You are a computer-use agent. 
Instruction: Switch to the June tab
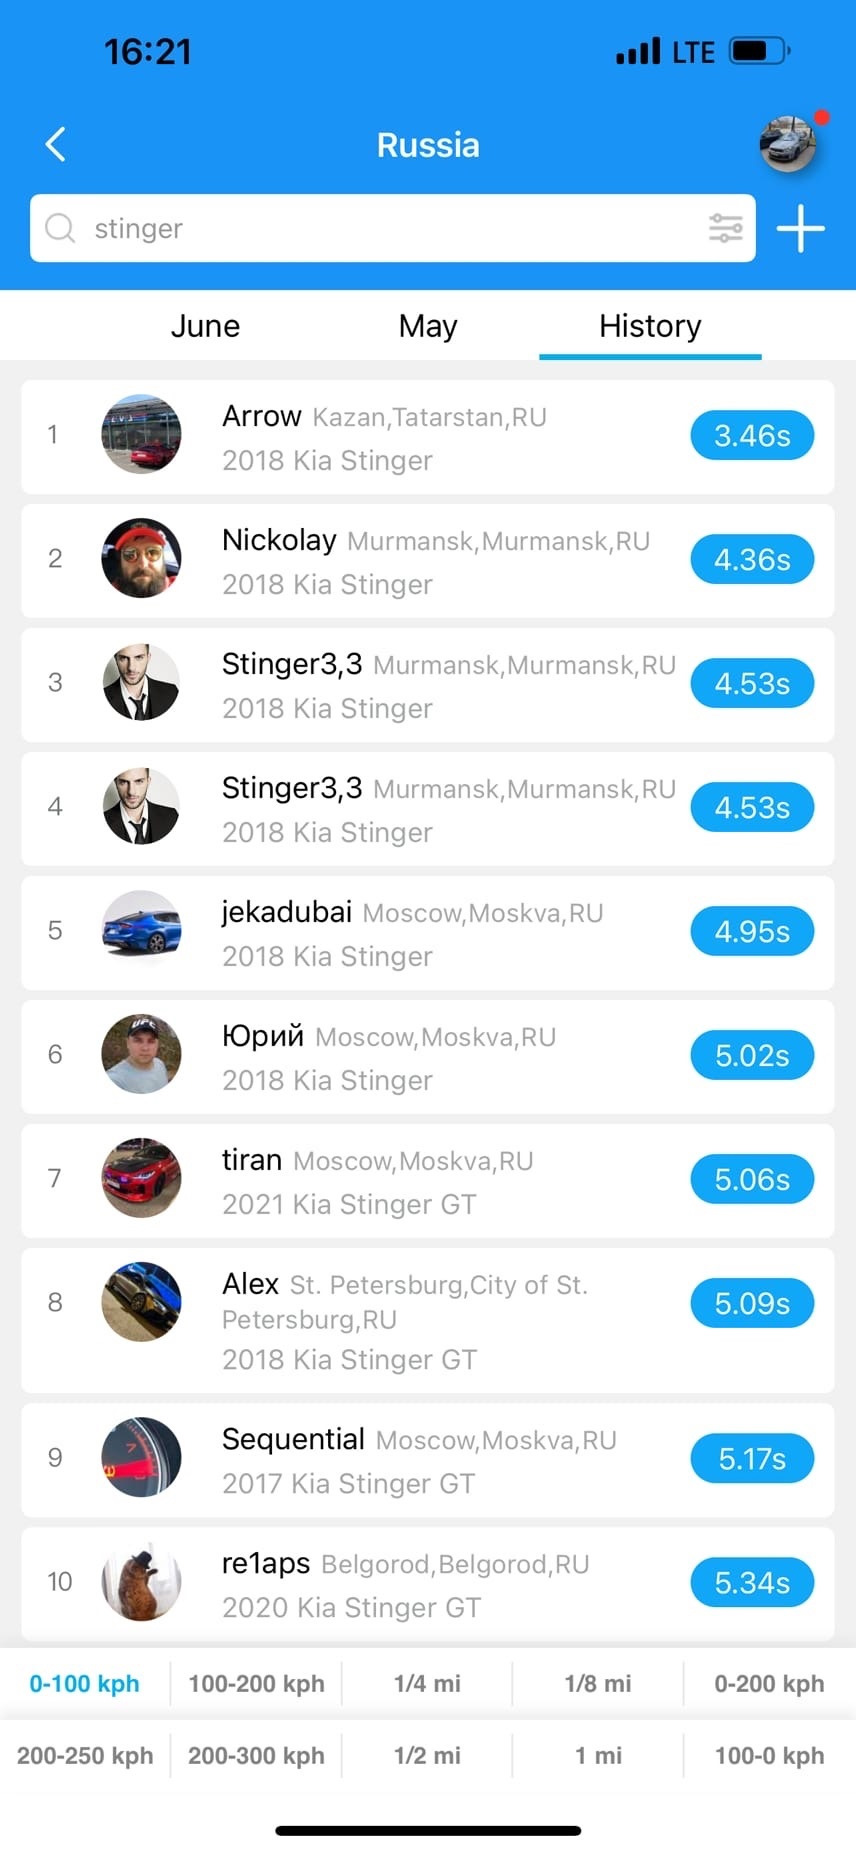tap(205, 326)
